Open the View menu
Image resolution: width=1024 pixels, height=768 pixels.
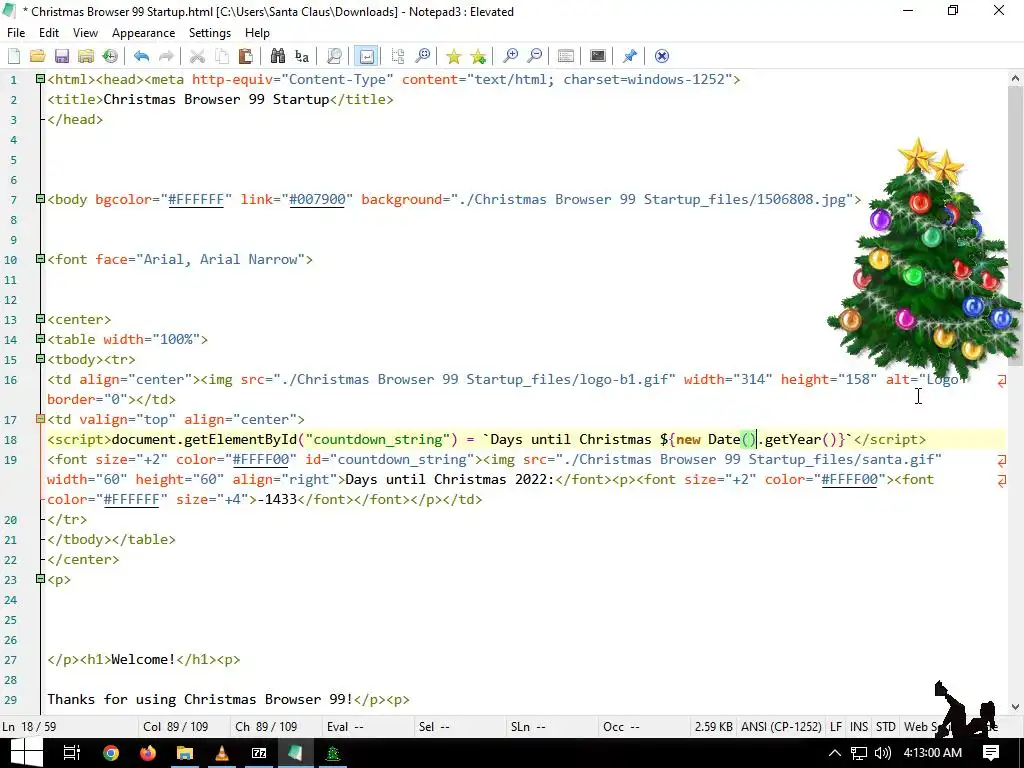point(85,33)
